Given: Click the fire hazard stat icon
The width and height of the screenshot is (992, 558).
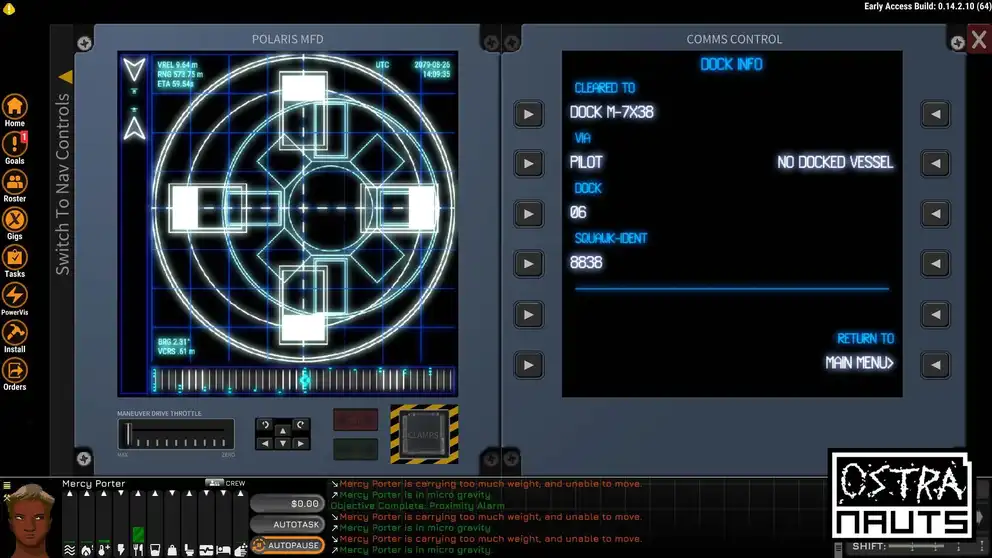Looking at the screenshot, I should pyautogui.click(x=87, y=550).
